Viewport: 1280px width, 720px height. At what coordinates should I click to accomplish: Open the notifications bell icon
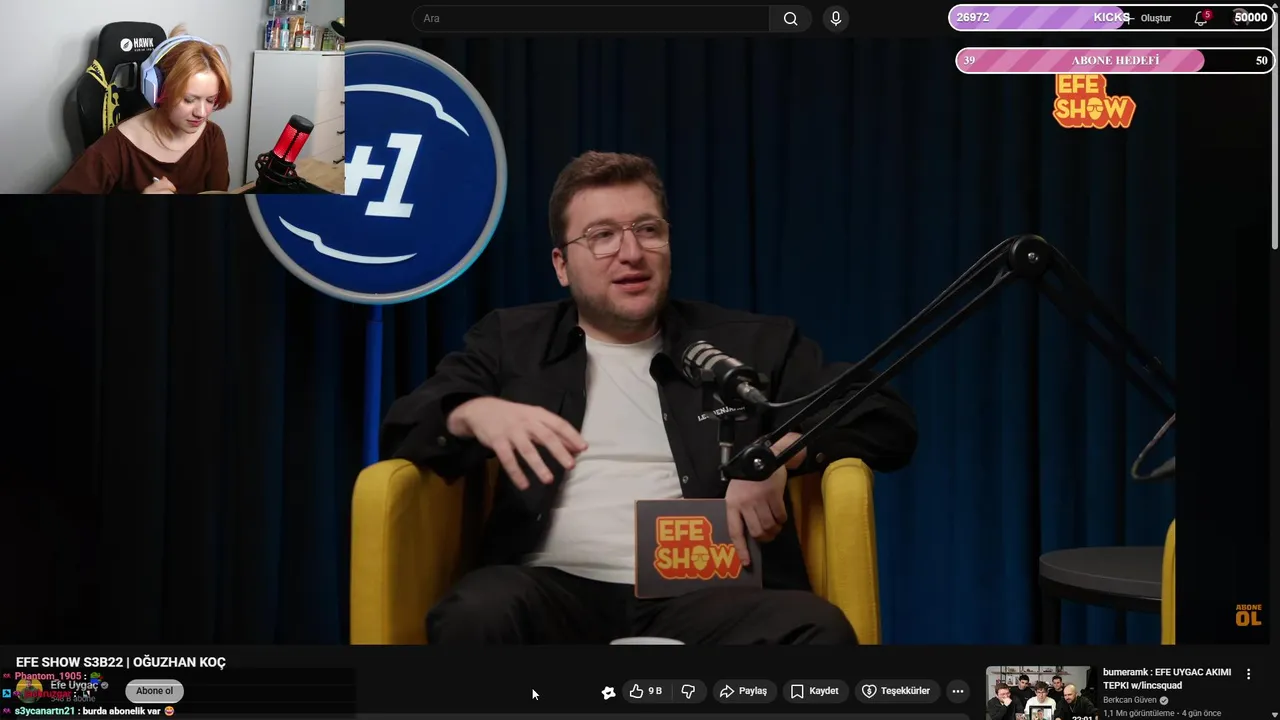point(1201,18)
